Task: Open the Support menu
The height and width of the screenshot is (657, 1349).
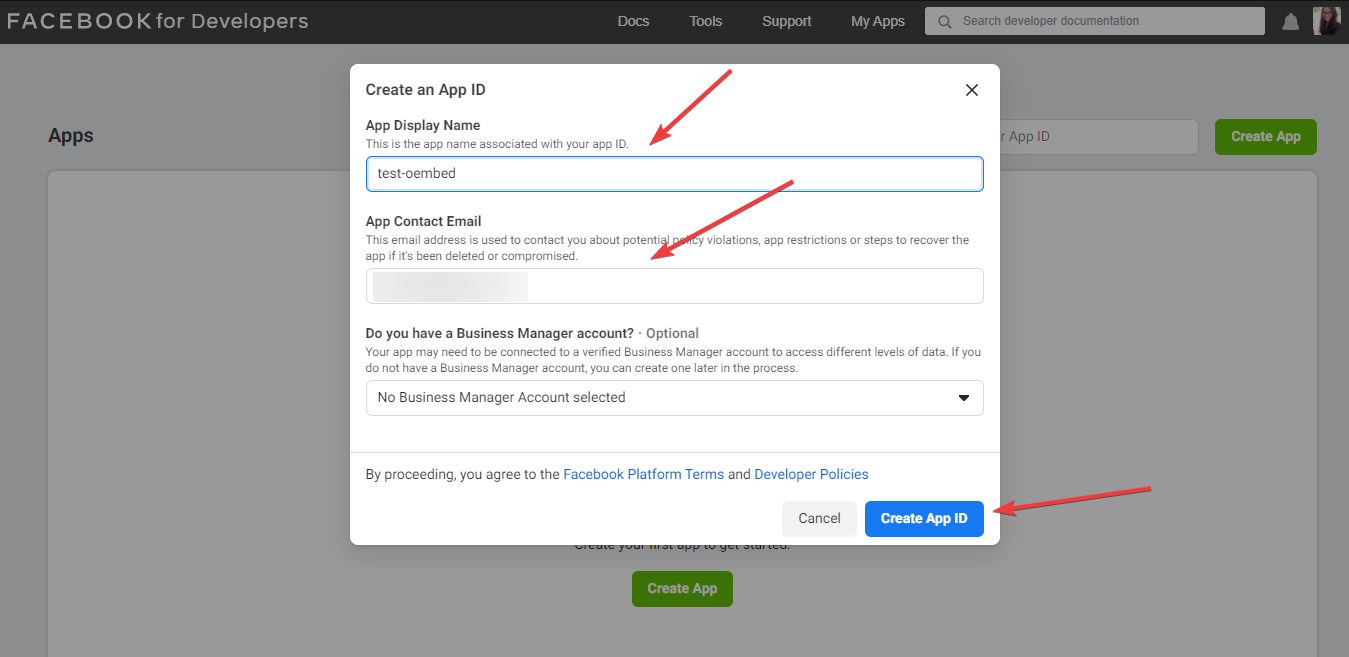Action: tap(787, 21)
